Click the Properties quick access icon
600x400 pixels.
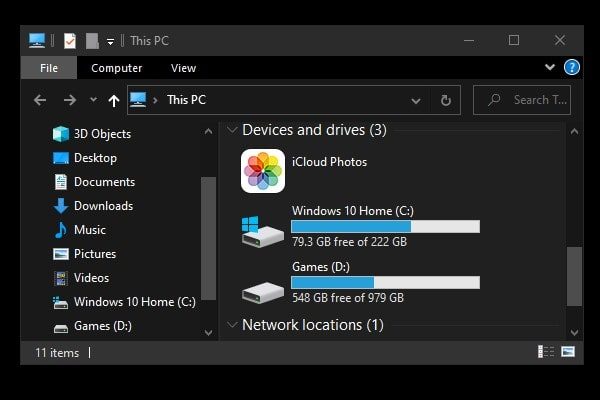coord(70,41)
